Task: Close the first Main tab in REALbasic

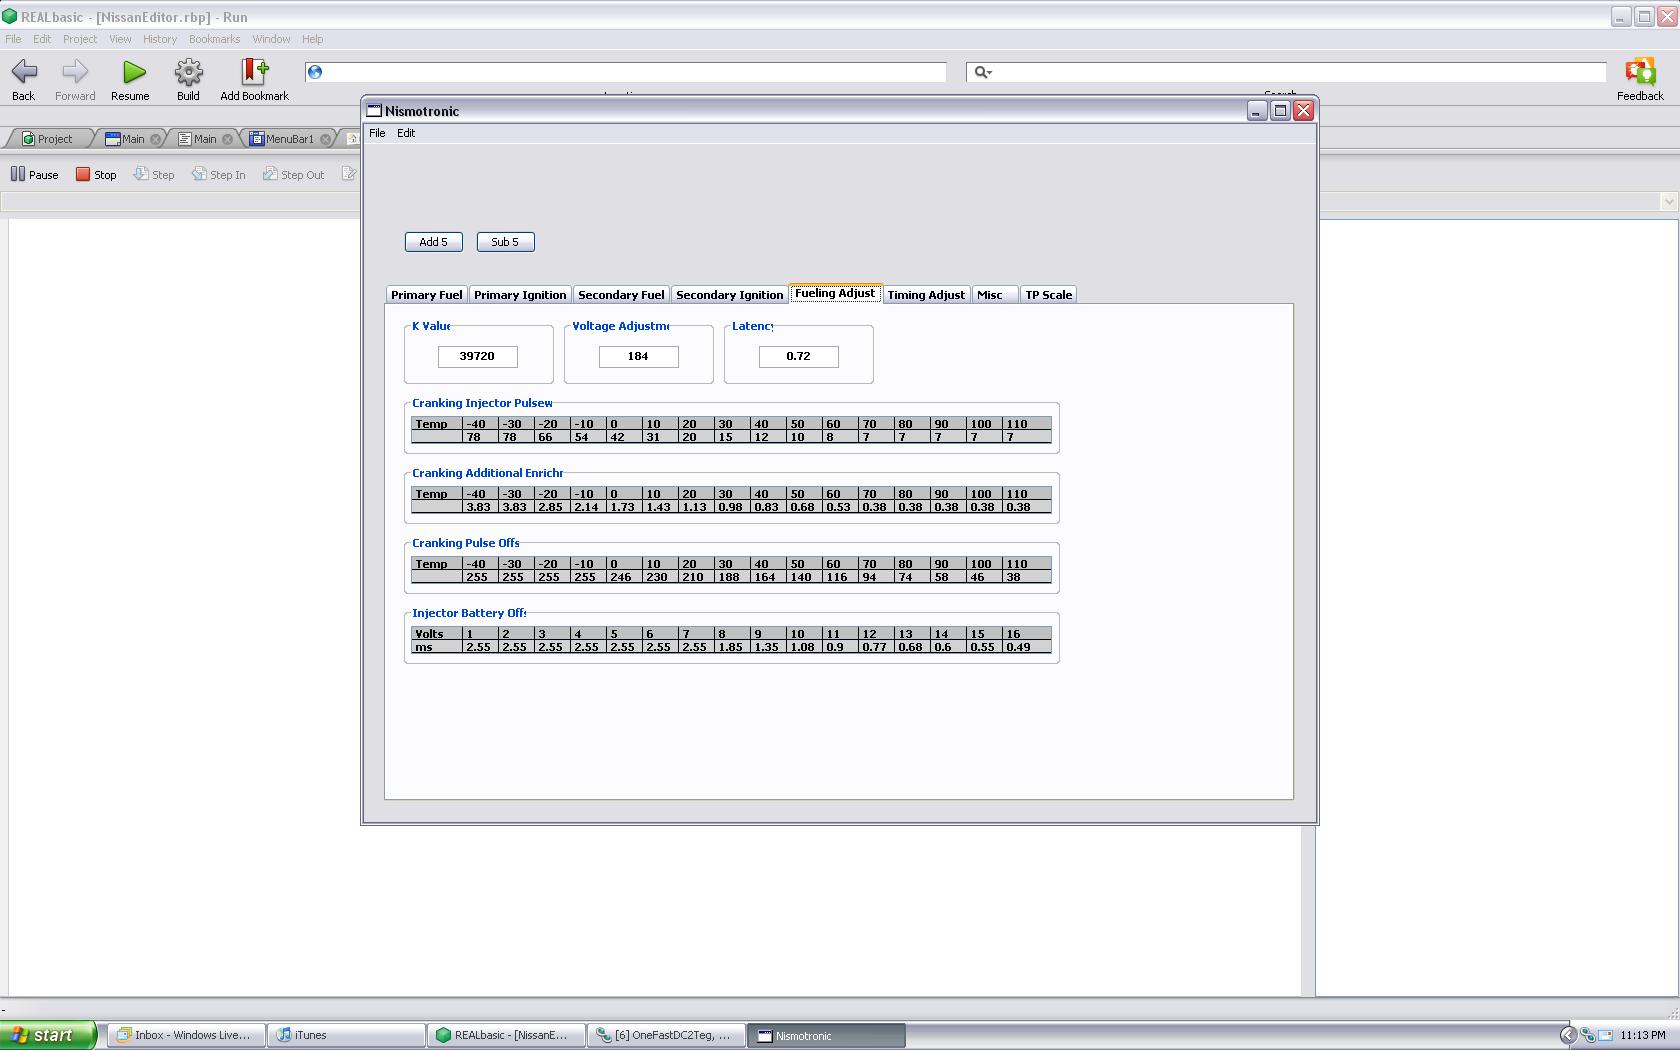Action: pos(155,139)
